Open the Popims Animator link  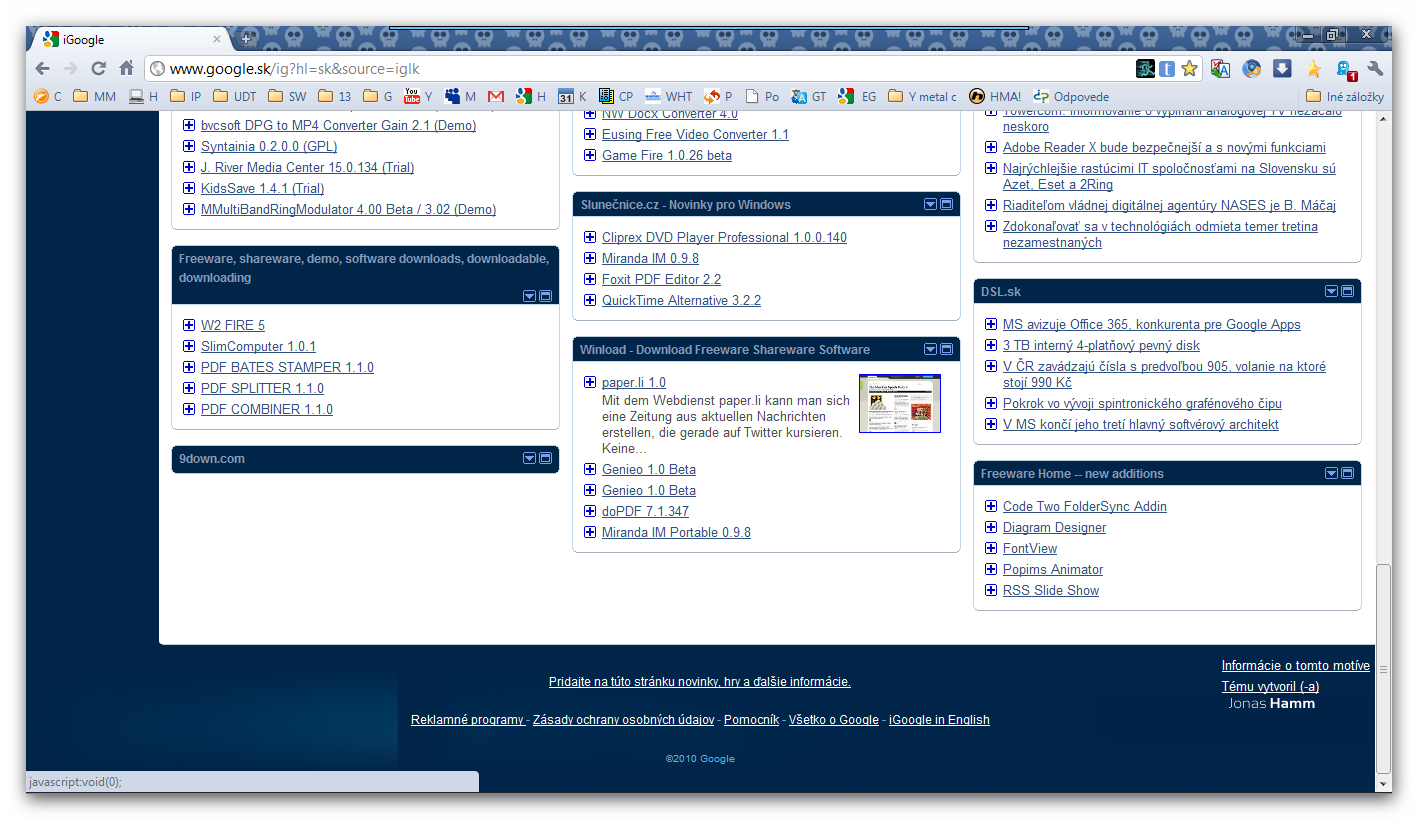1053,569
